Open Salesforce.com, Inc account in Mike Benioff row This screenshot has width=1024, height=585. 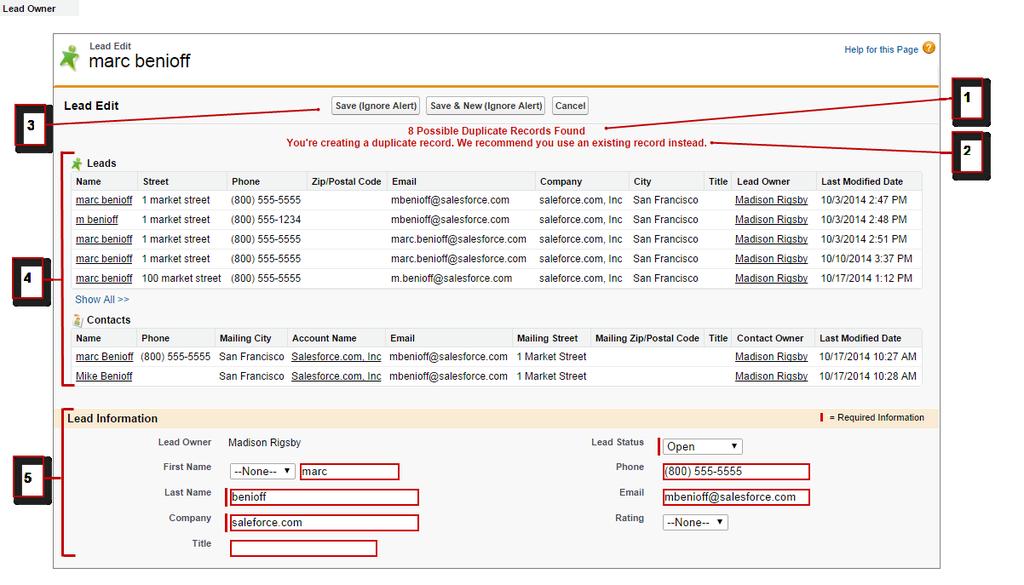coord(336,376)
